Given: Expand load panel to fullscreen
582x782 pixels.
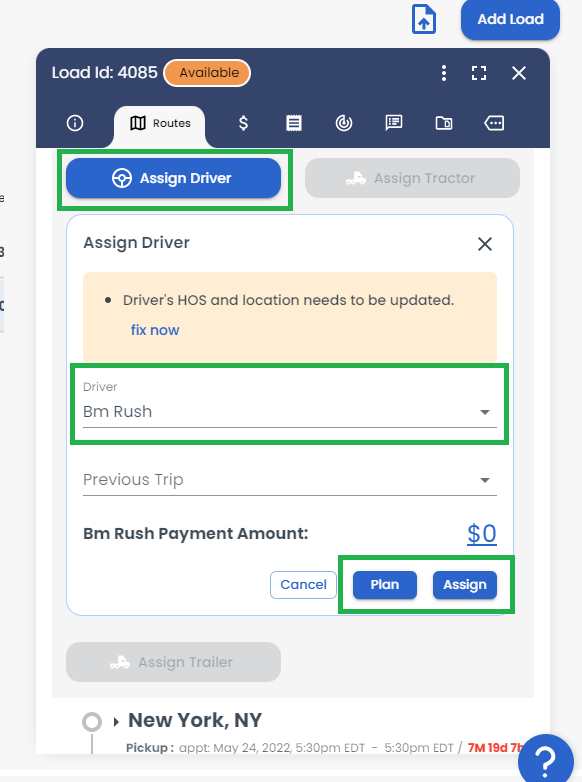Looking at the screenshot, I should click(479, 73).
